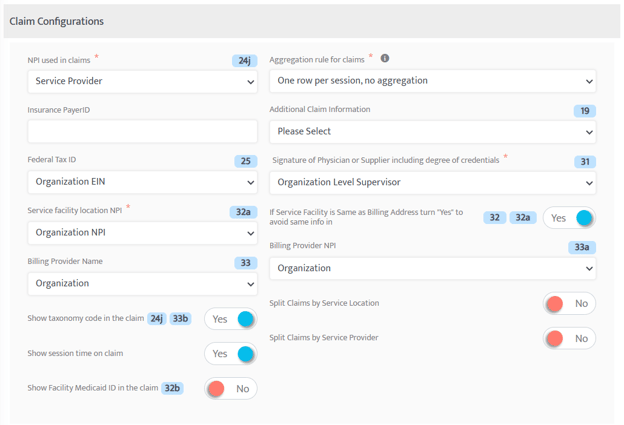
Task: Click the 32b badge next to Facility Medicaid ID
Action: tap(172, 388)
